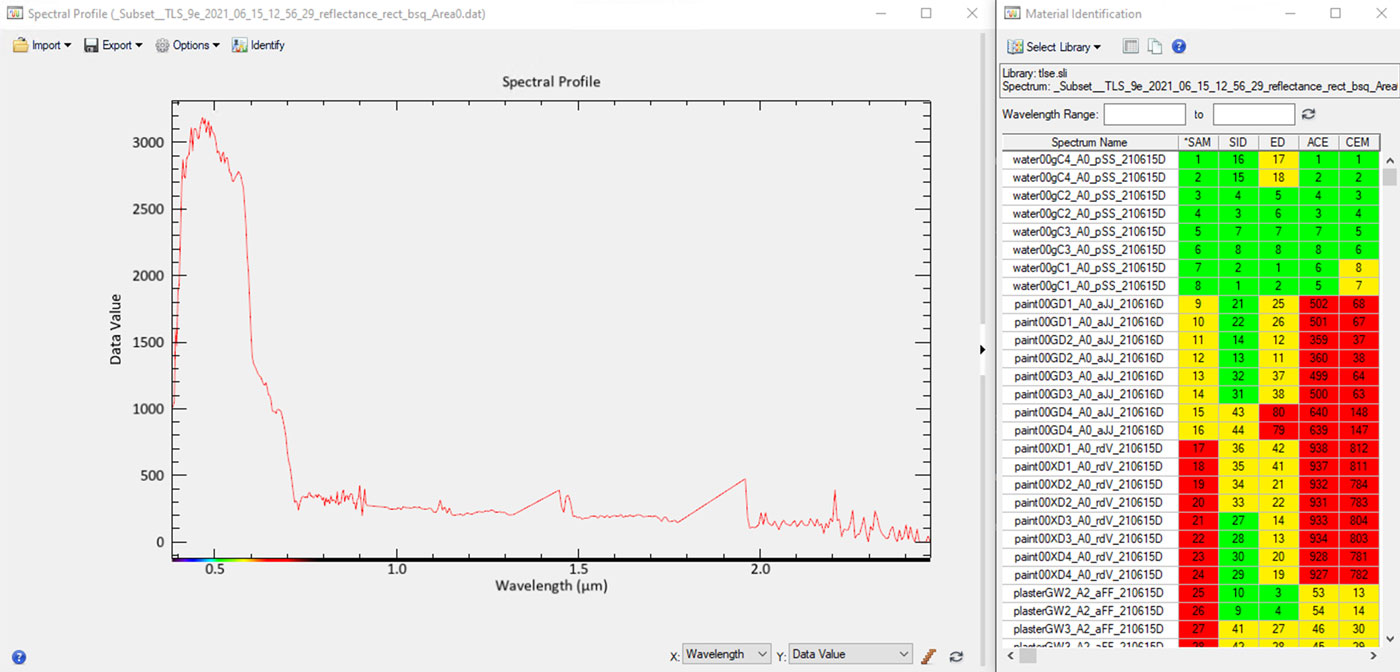Open the Y axis Data Value dropdown

pyautogui.click(x=850, y=654)
